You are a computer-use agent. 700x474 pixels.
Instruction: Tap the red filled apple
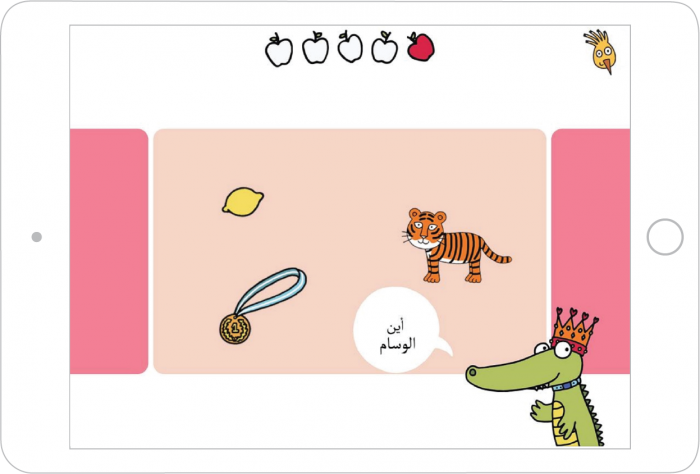pyautogui.click(x=421, y=47)
